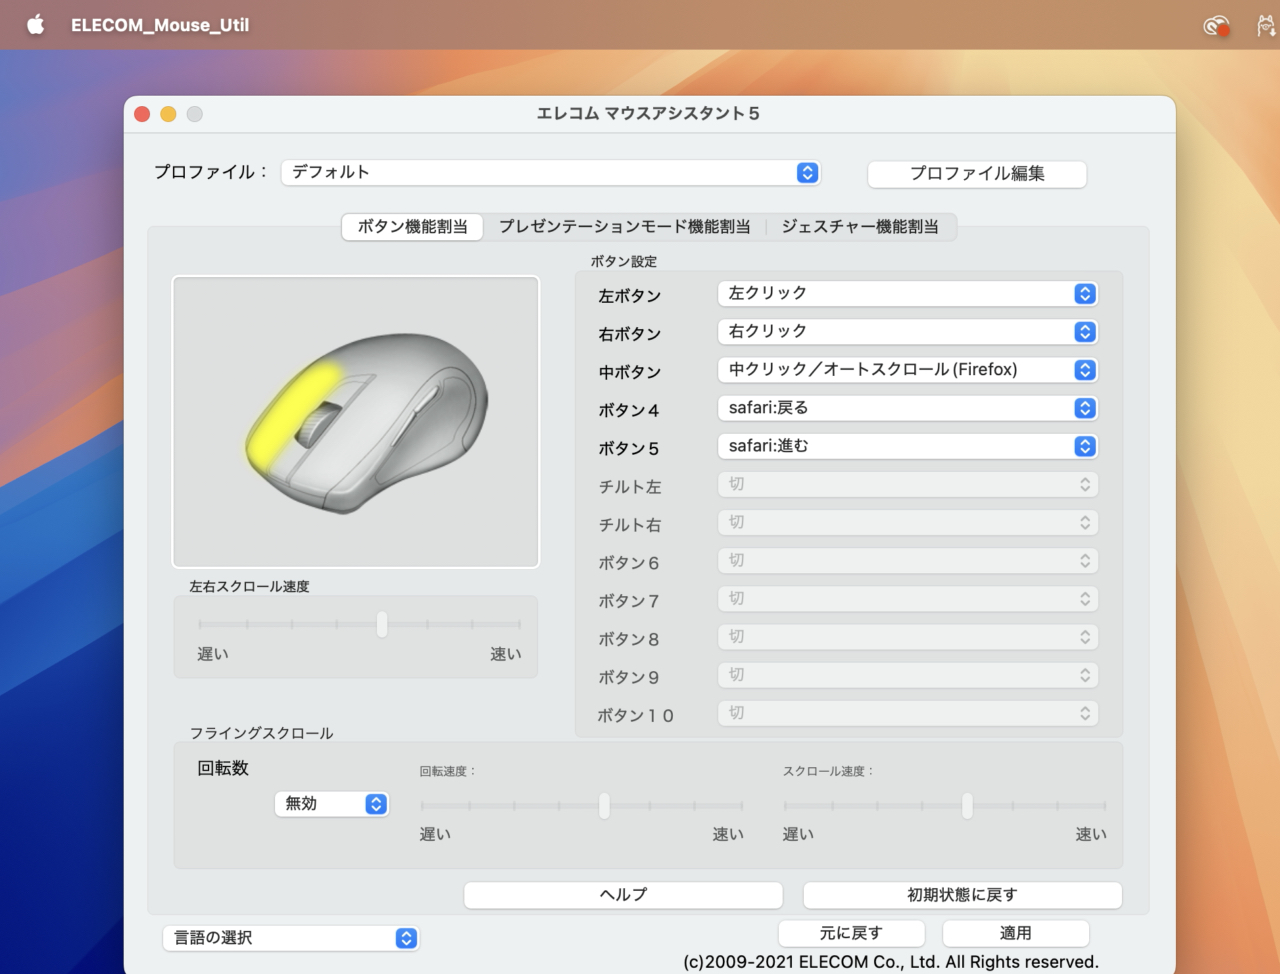Open the 言語の選択 dropdown
The image size is (1280, 974).
tap(290, 938)
